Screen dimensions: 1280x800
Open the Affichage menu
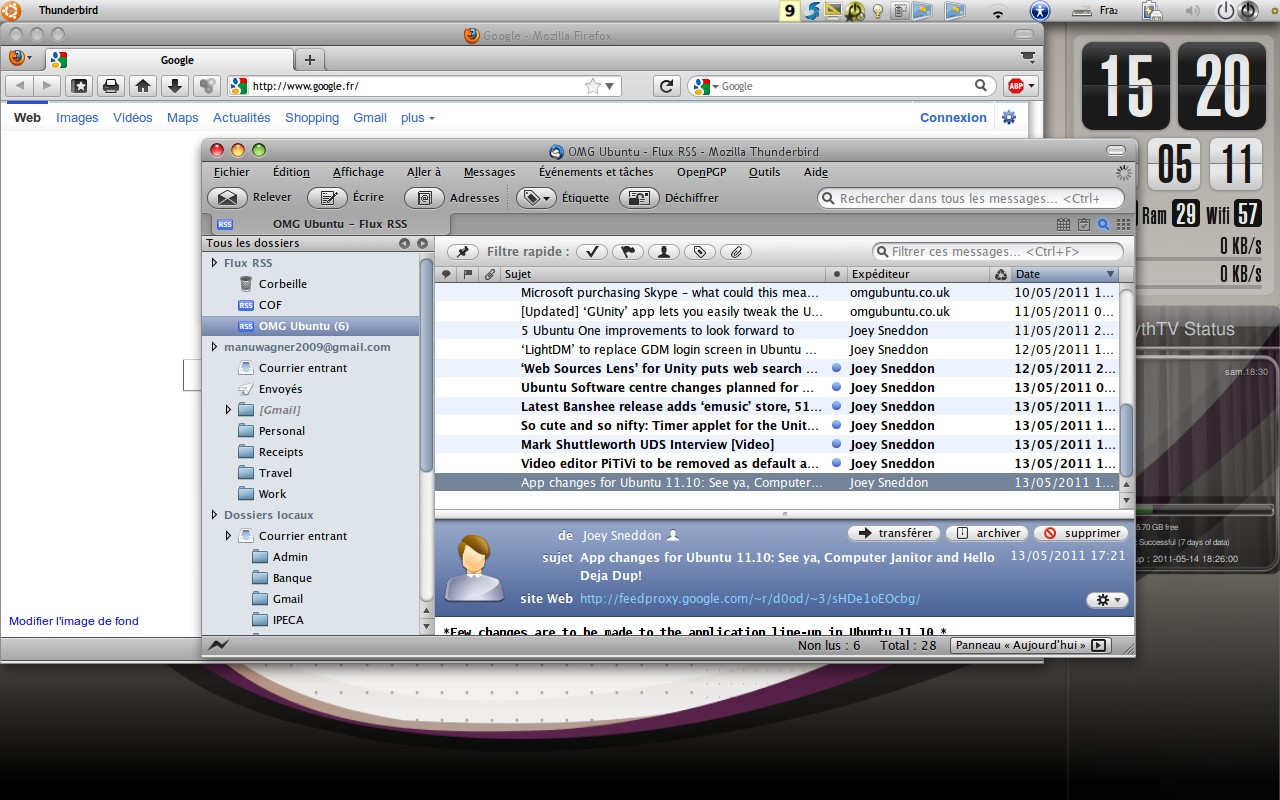coord(358,172)
